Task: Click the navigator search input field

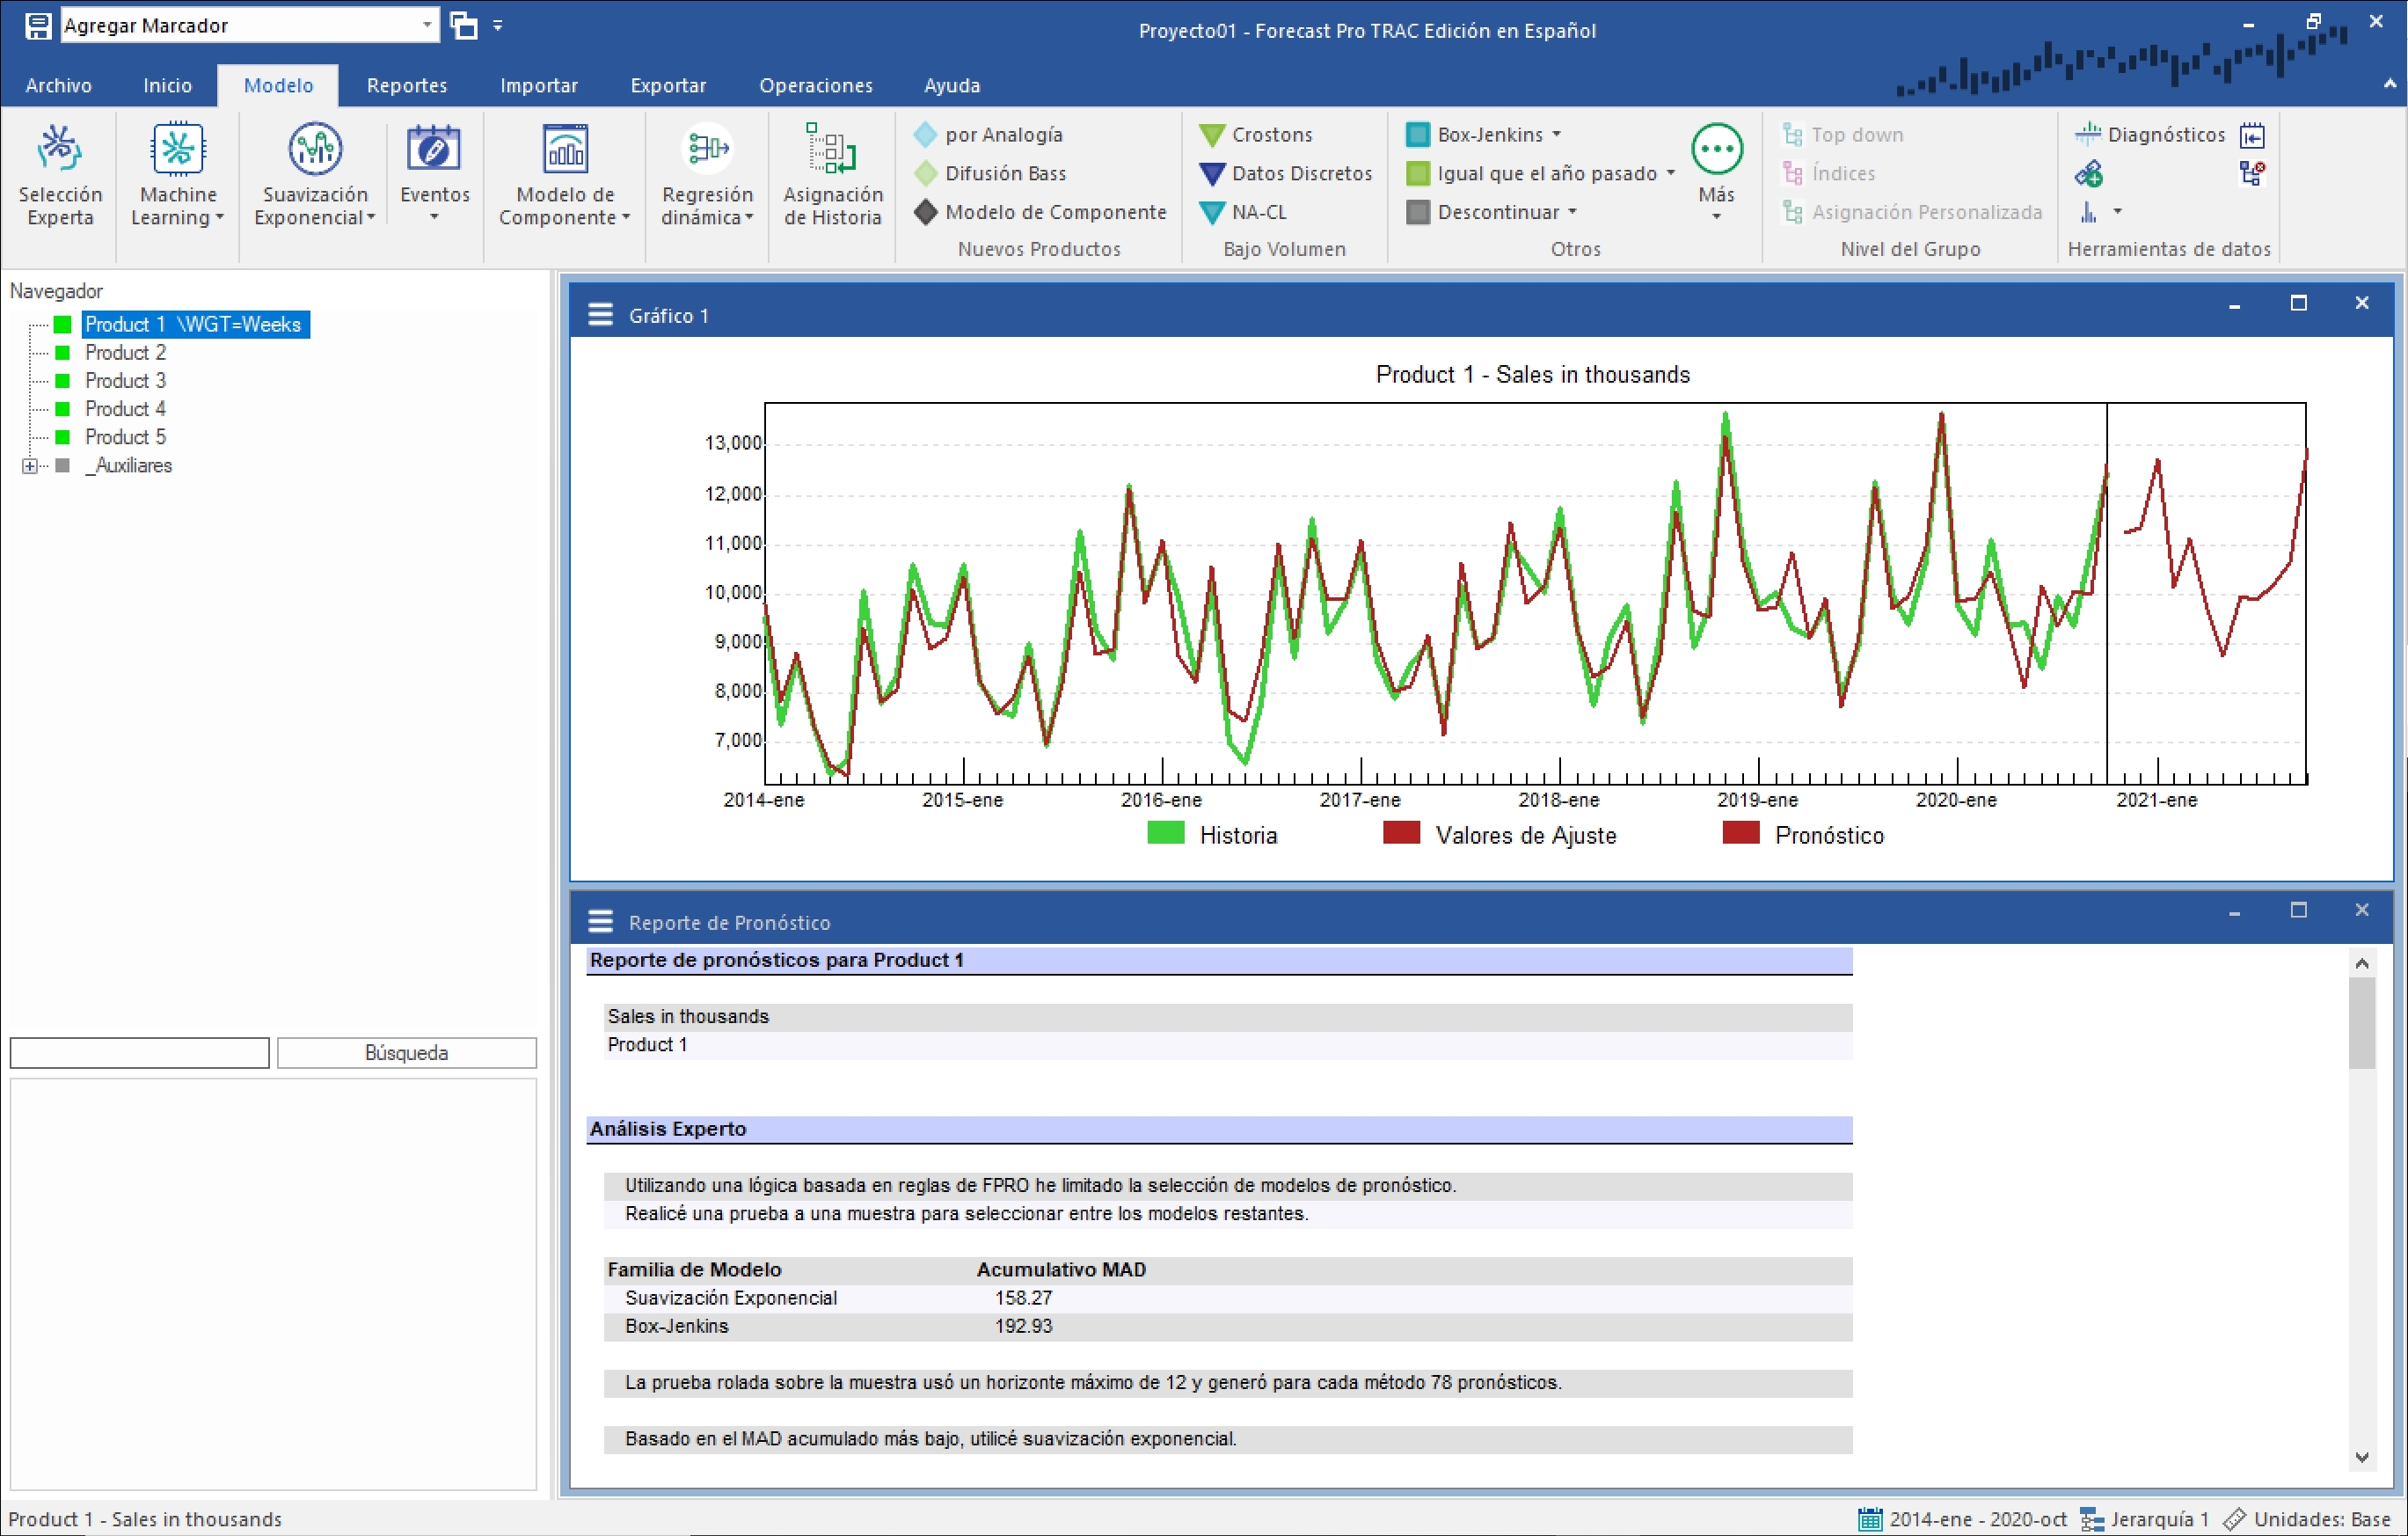Action: click(139, 1052)
